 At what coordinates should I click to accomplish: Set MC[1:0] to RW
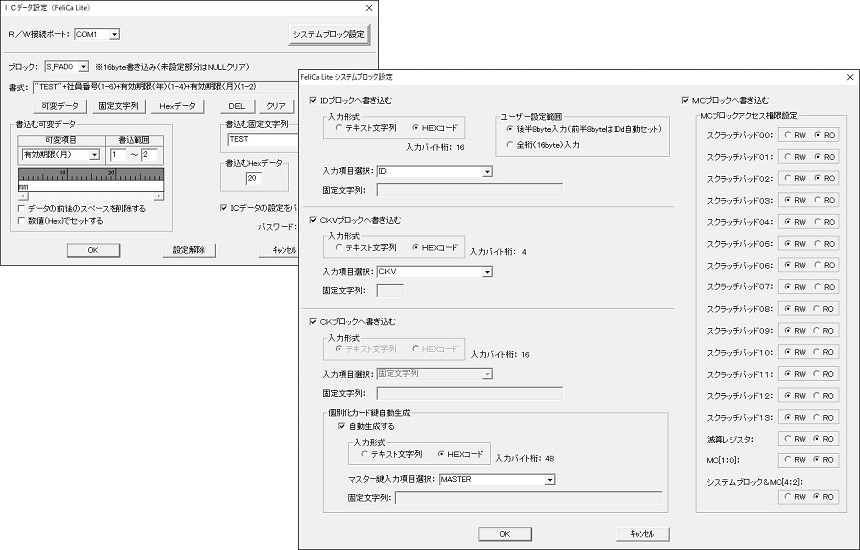click(x=788, y=460)
